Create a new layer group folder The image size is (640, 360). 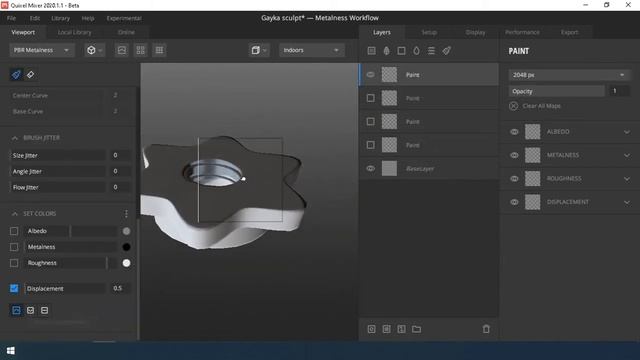(416, 329)
